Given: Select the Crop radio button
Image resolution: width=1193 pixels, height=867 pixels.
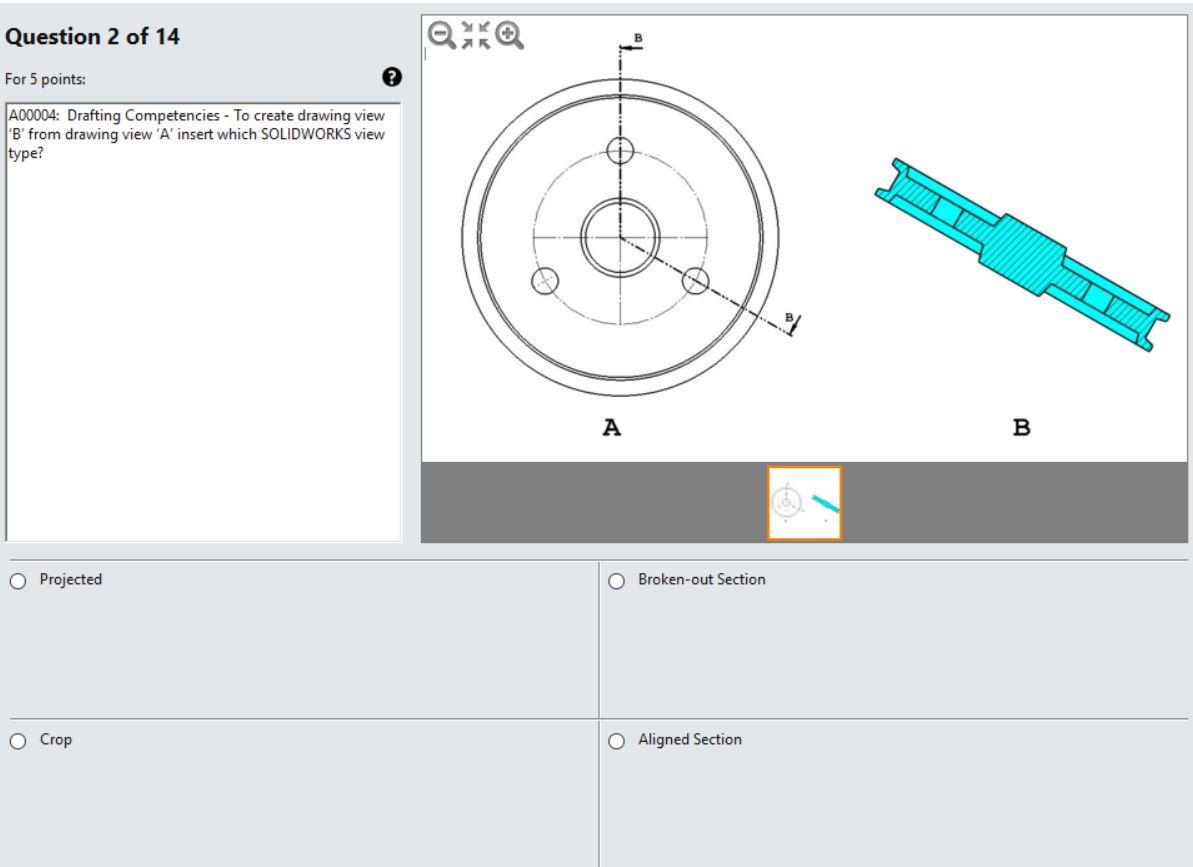Looking at the screenshot, I should click(16, 740).
